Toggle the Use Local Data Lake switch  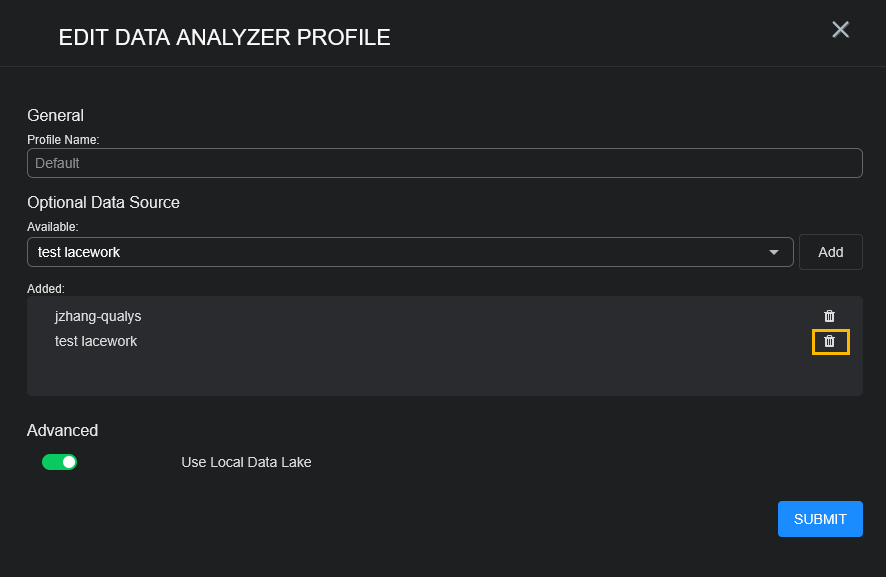click(59, 462)
